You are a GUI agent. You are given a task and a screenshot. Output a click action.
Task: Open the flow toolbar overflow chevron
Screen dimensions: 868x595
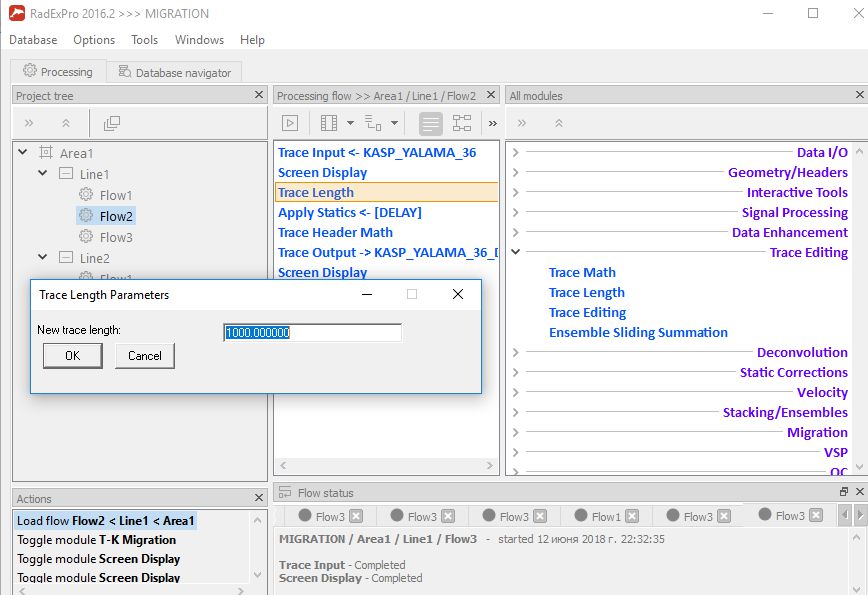click(x=493, y=123)
